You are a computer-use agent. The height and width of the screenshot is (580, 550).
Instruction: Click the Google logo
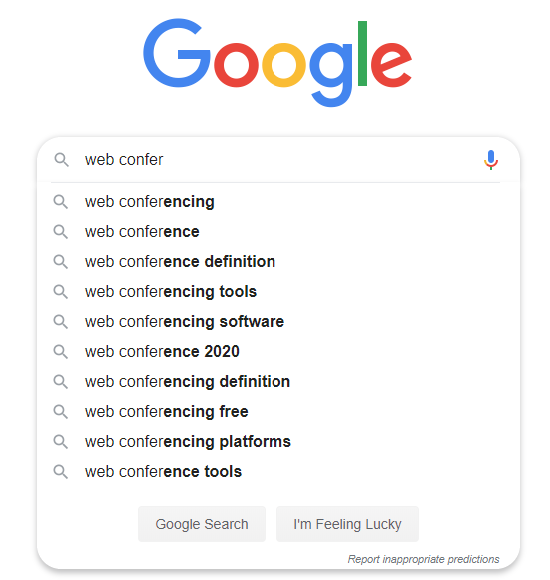(277, 63)
